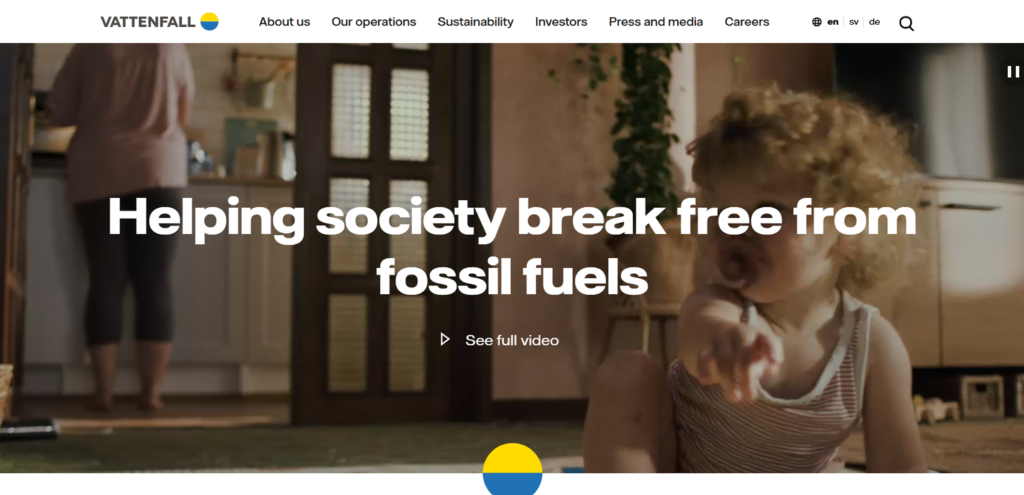Open the Careers menu item

point(746,22)
